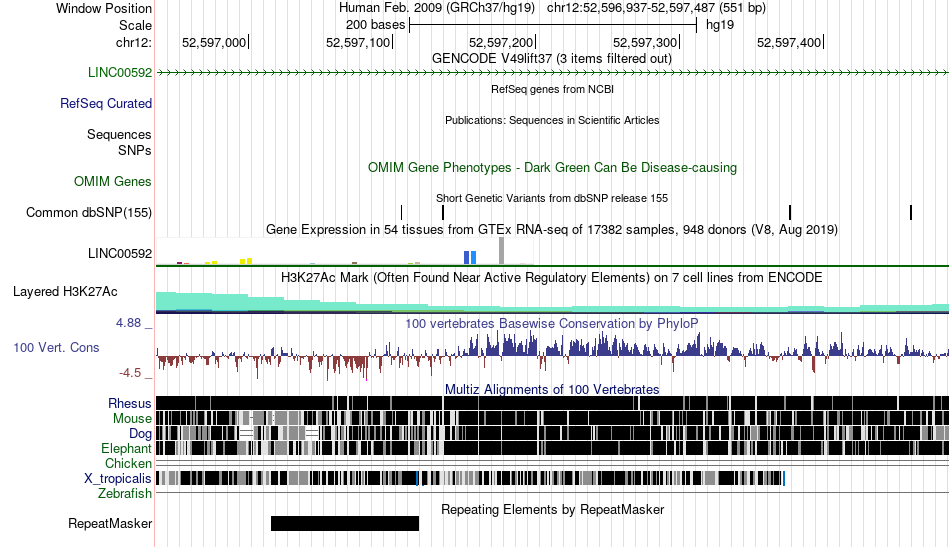The width and height of the screenshot is (950, 547).
Task: Select the X_tropicalis alignment row label
Action: coord(118,479)
